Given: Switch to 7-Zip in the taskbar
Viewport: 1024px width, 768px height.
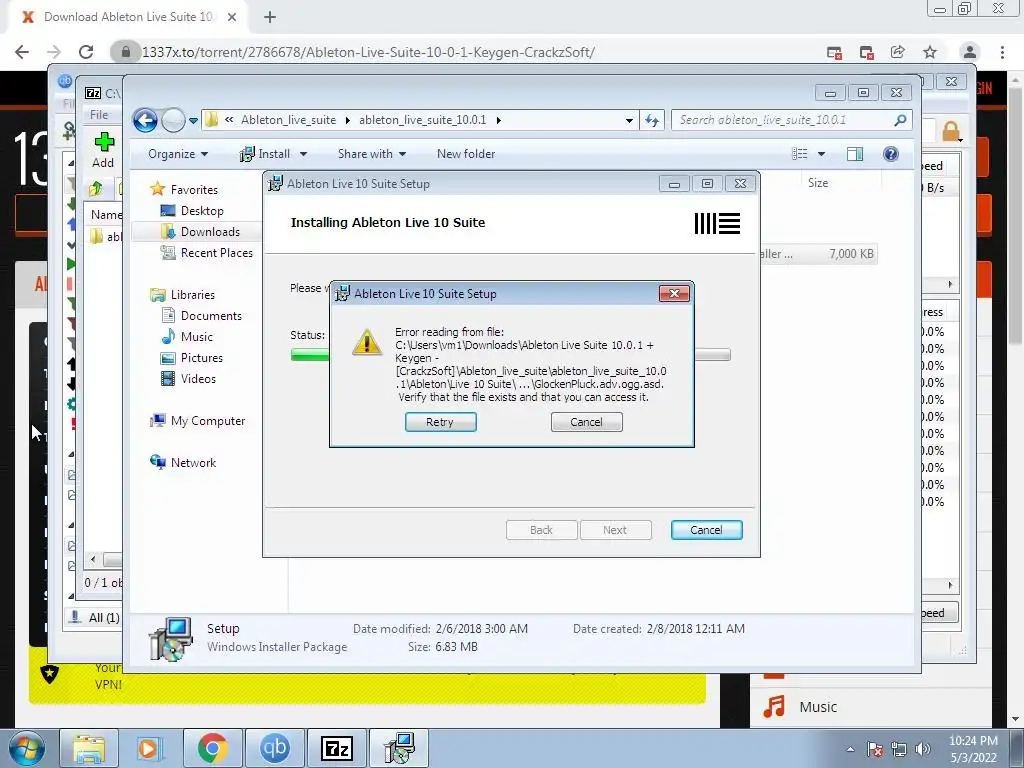Looking at the screenshot, I should (337, 748).
